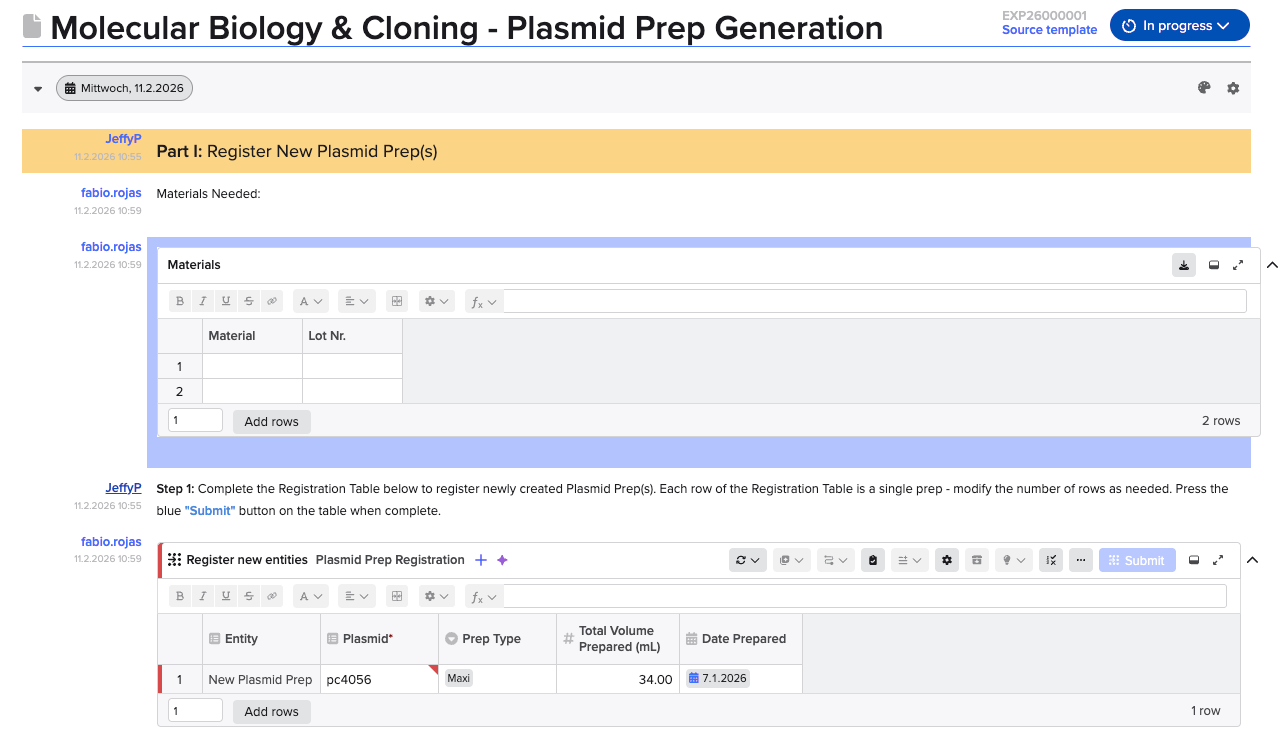Click the Submit button on the registration table

(x=1135, y=560)
